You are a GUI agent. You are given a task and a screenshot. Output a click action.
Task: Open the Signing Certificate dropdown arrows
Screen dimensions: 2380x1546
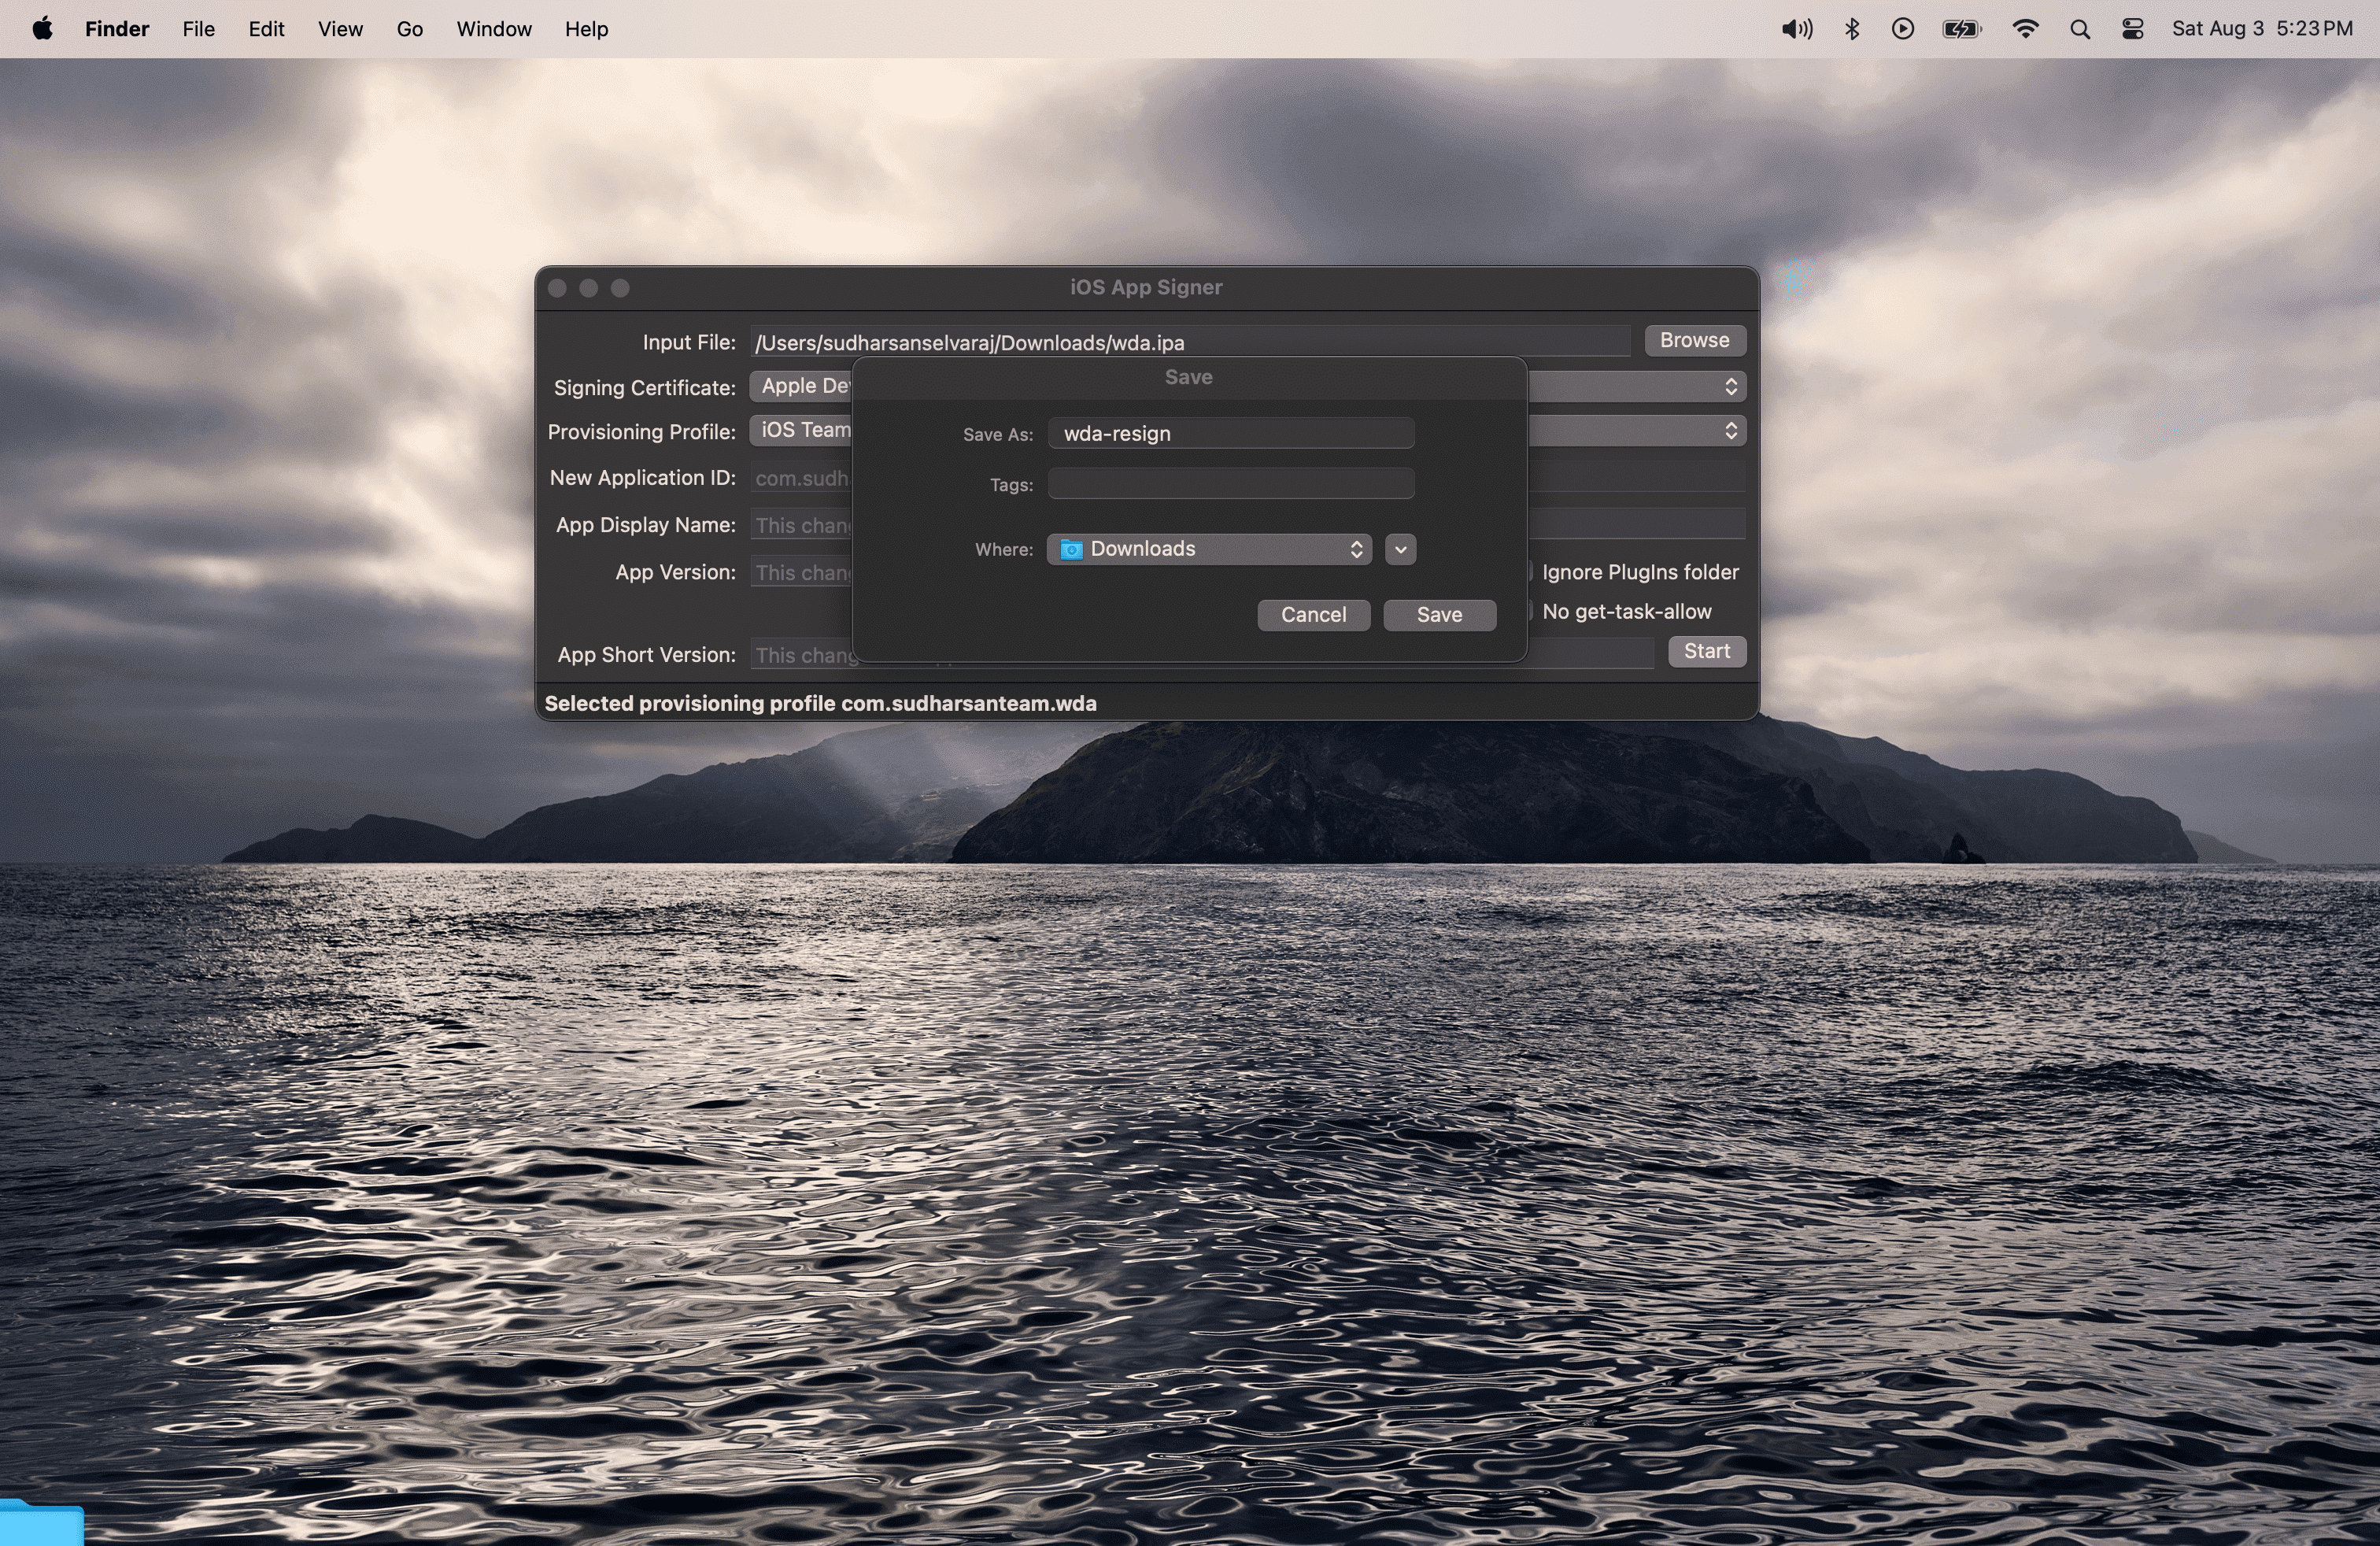click(1730, 387)
